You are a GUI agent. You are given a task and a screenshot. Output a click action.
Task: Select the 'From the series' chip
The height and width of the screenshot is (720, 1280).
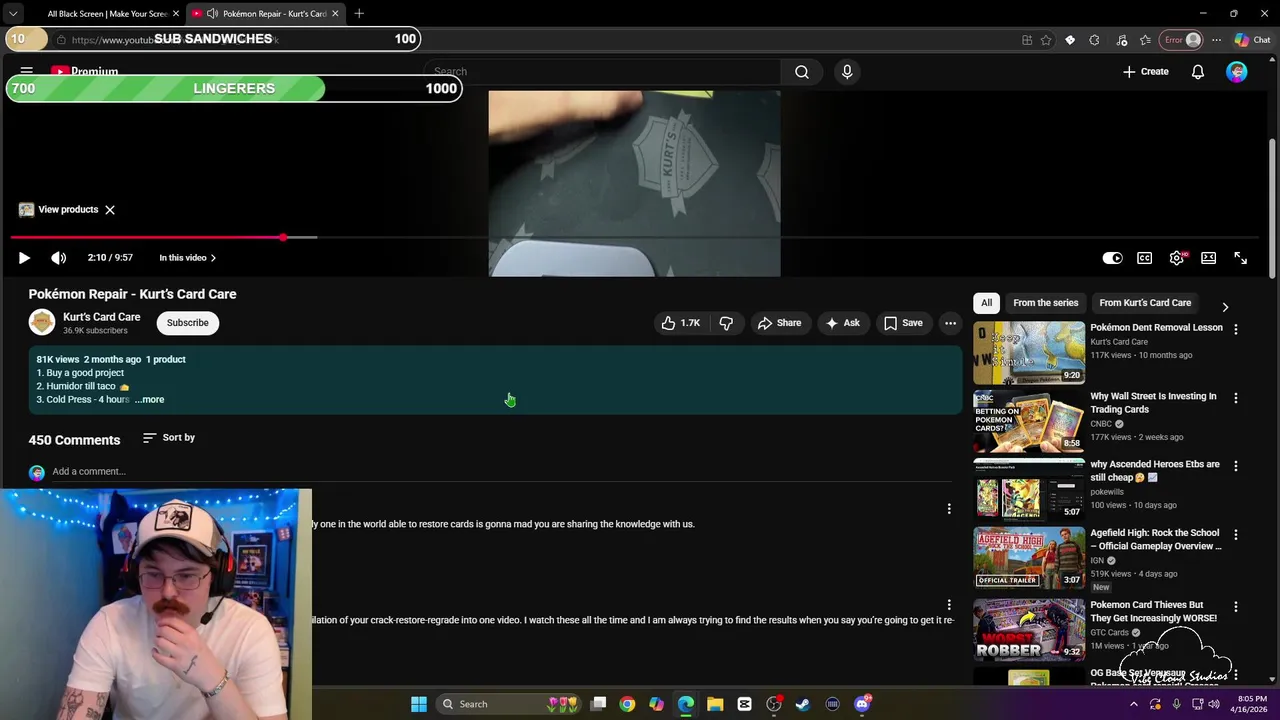[x=1045, y=303]
